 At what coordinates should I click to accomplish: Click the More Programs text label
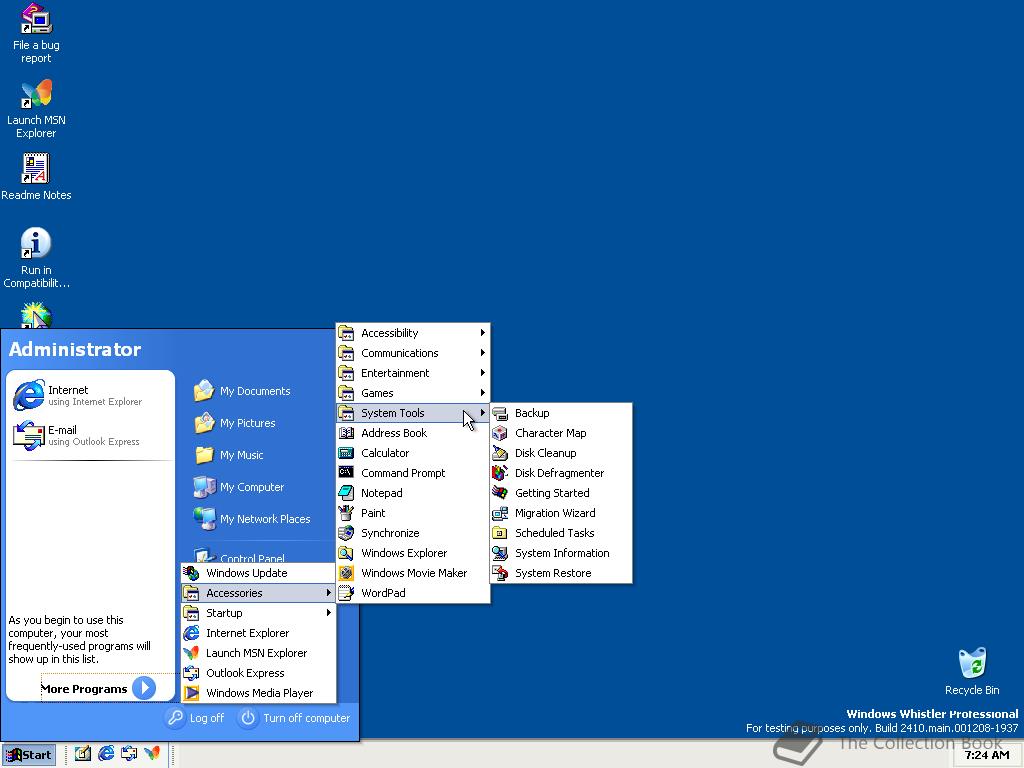84,689
